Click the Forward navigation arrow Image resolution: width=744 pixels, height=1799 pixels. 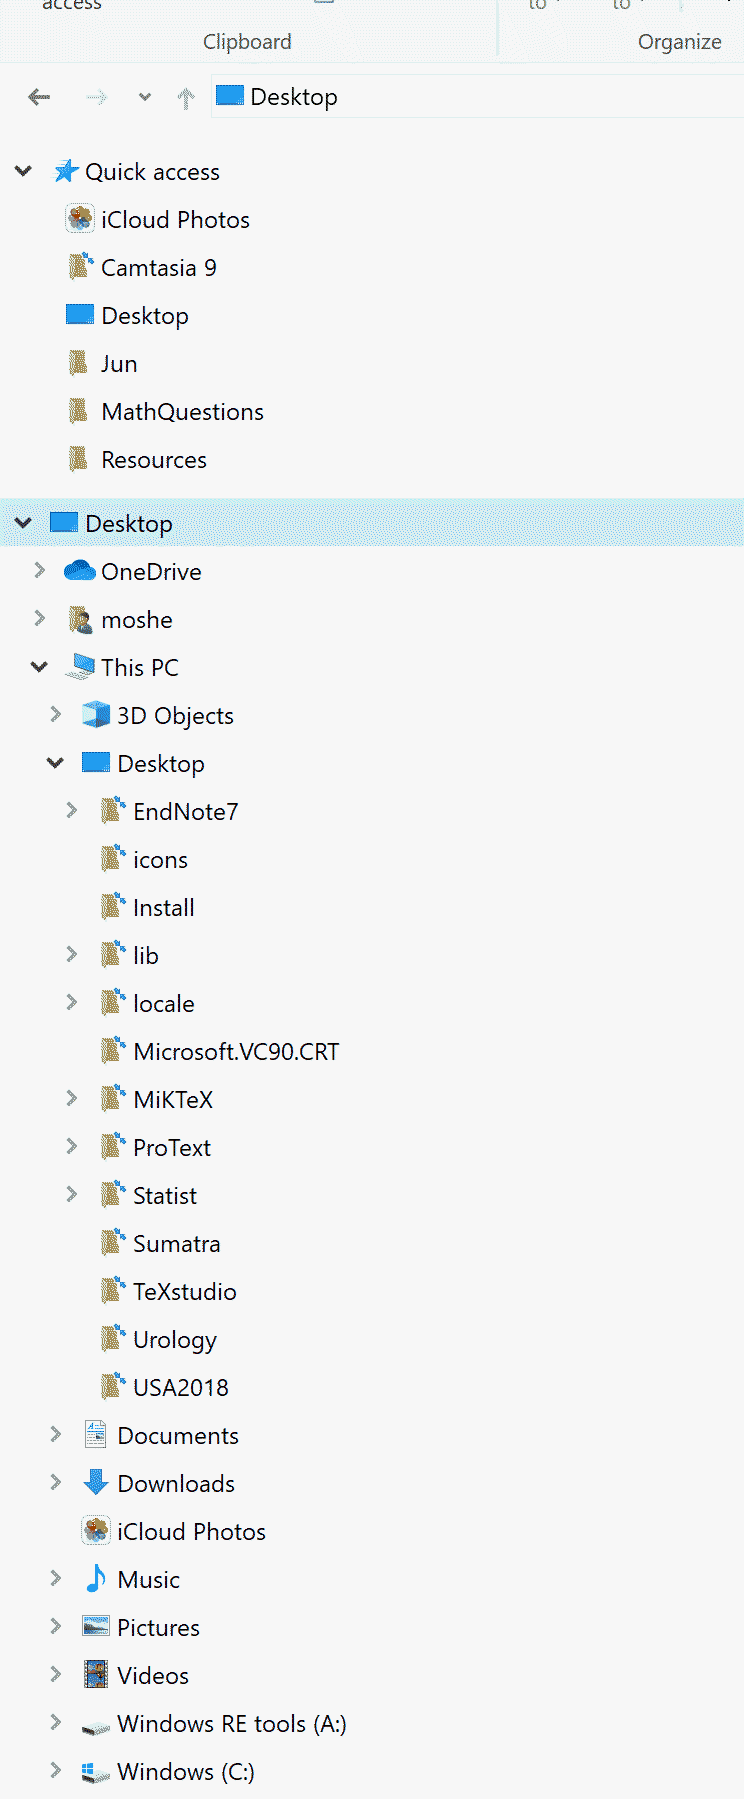point(96,97)
